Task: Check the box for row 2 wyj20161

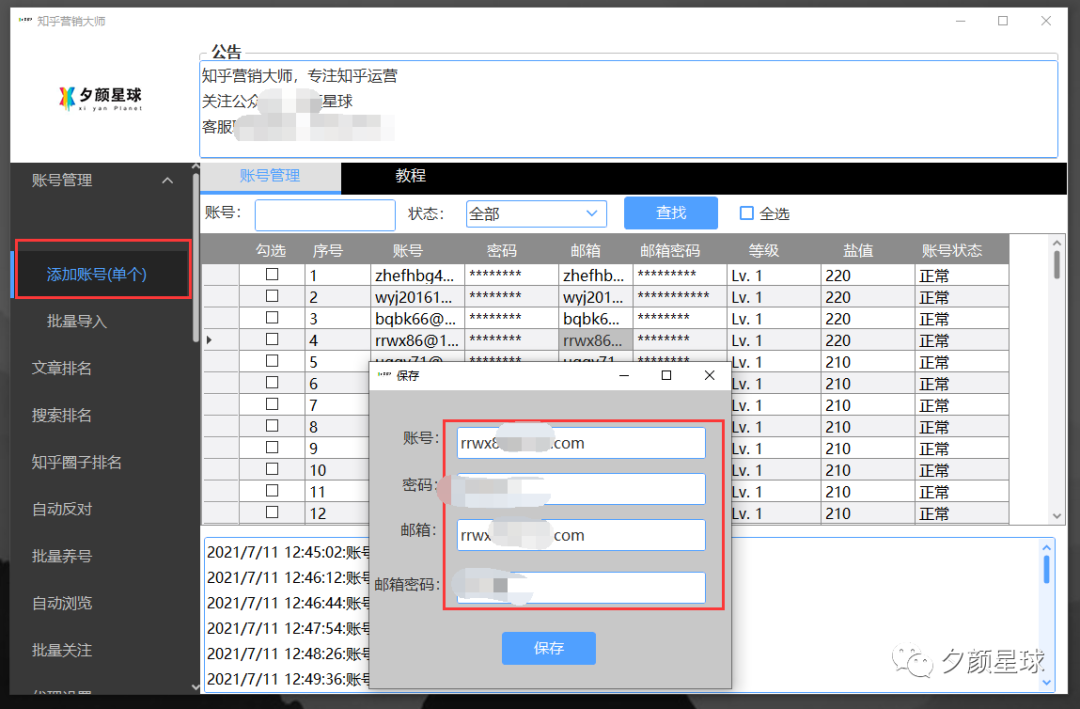Action: [x=272, y=296]
